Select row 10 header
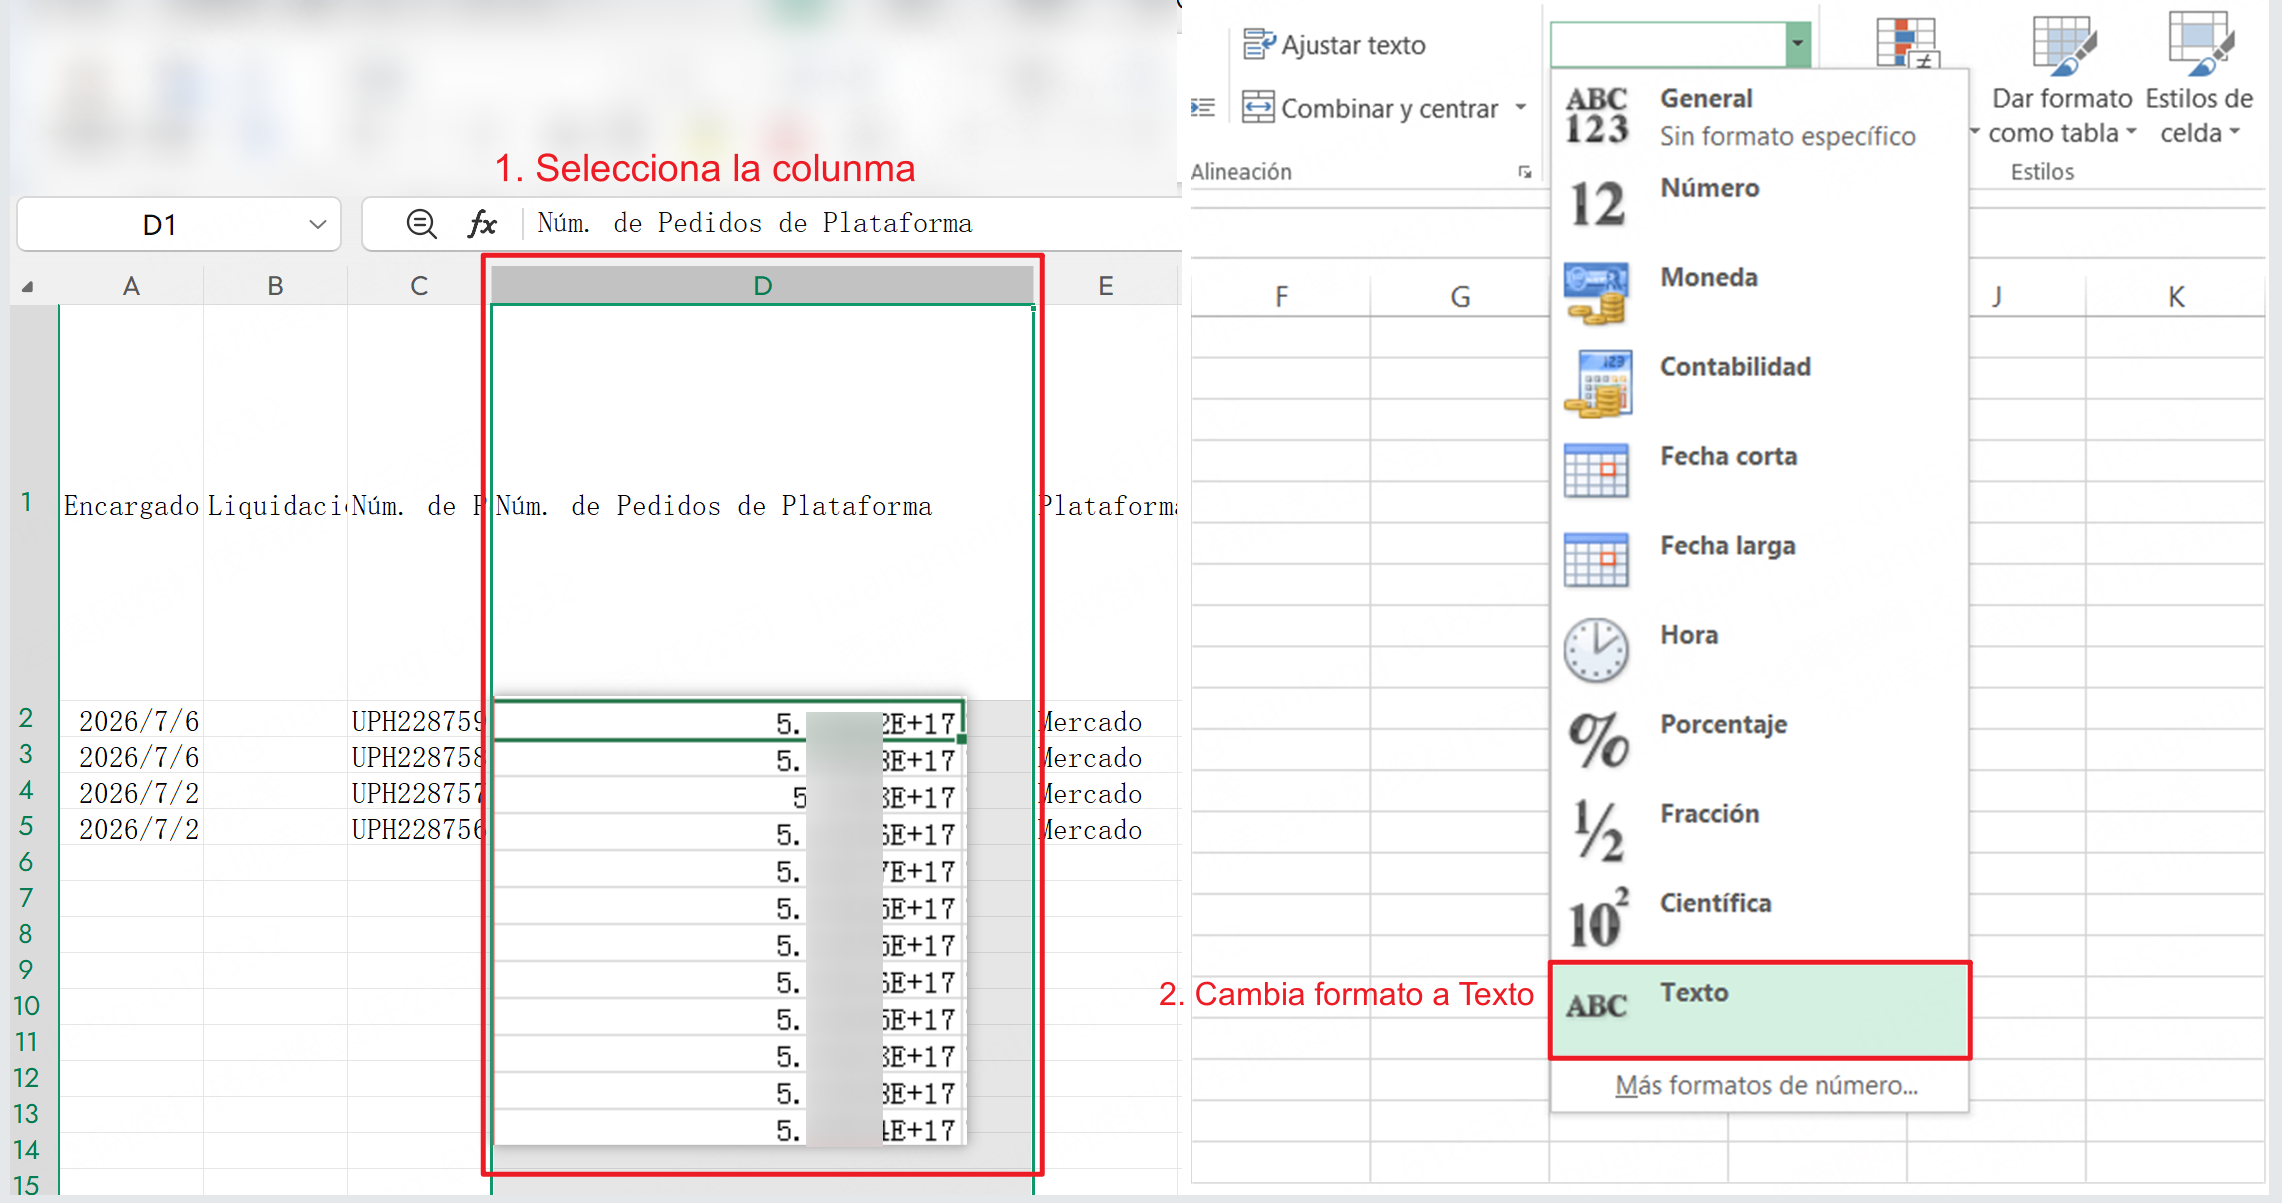Screen dimensions: 2282x1203 pyautogui.click(x=26, y=1006)
